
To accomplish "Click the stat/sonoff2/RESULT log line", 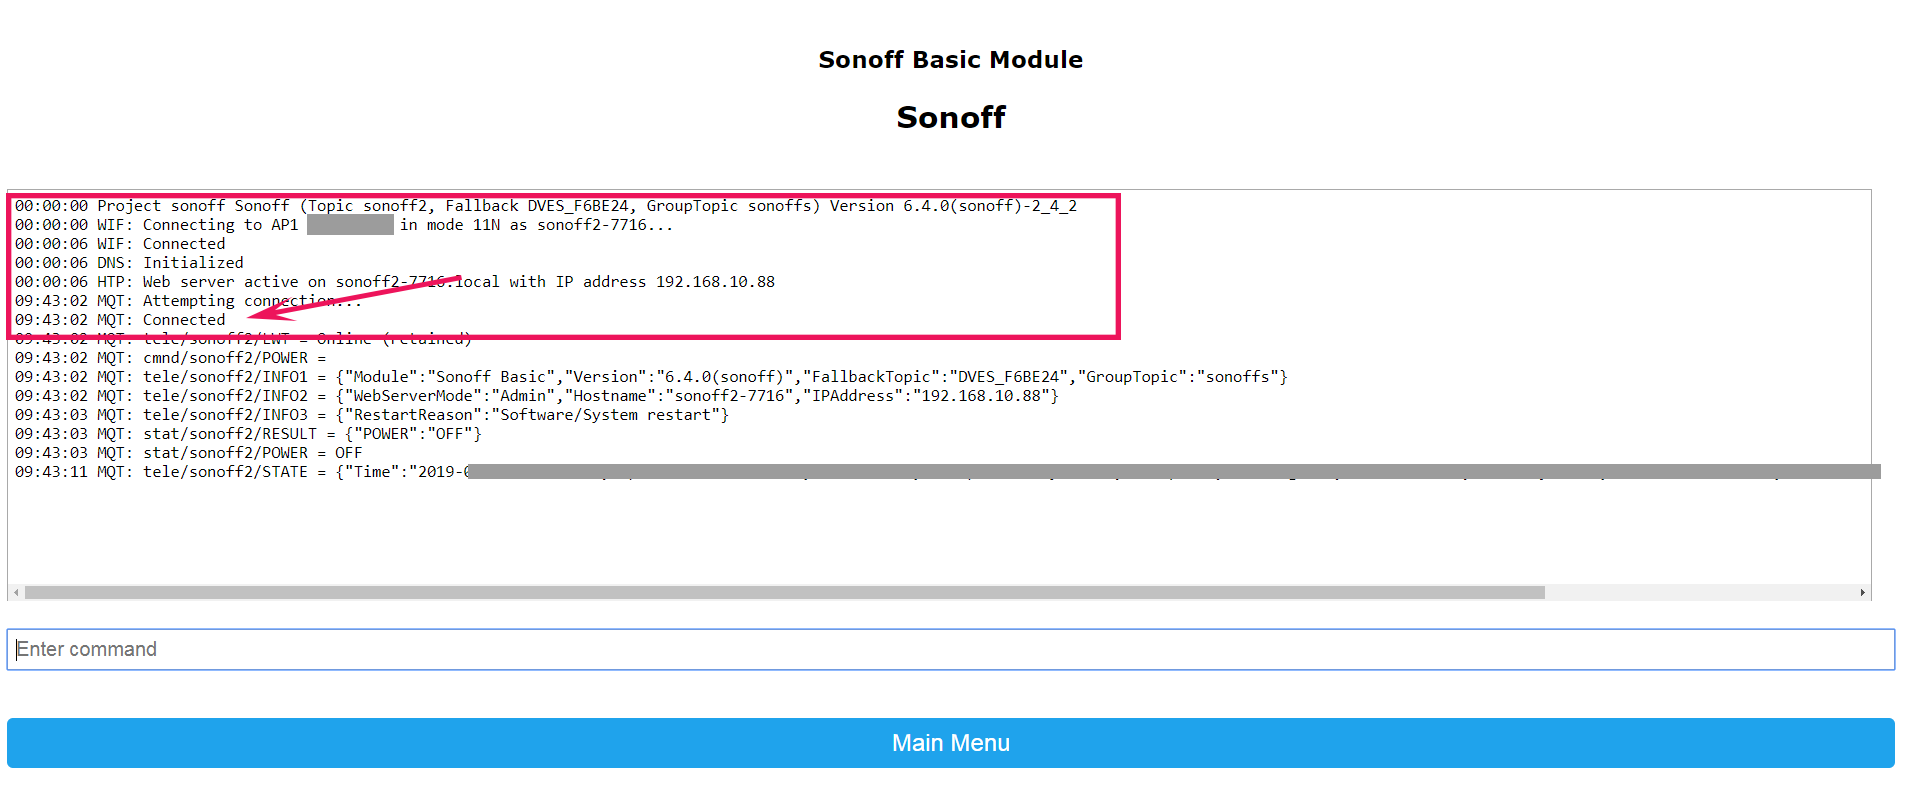I will click(x=248, y=434).
